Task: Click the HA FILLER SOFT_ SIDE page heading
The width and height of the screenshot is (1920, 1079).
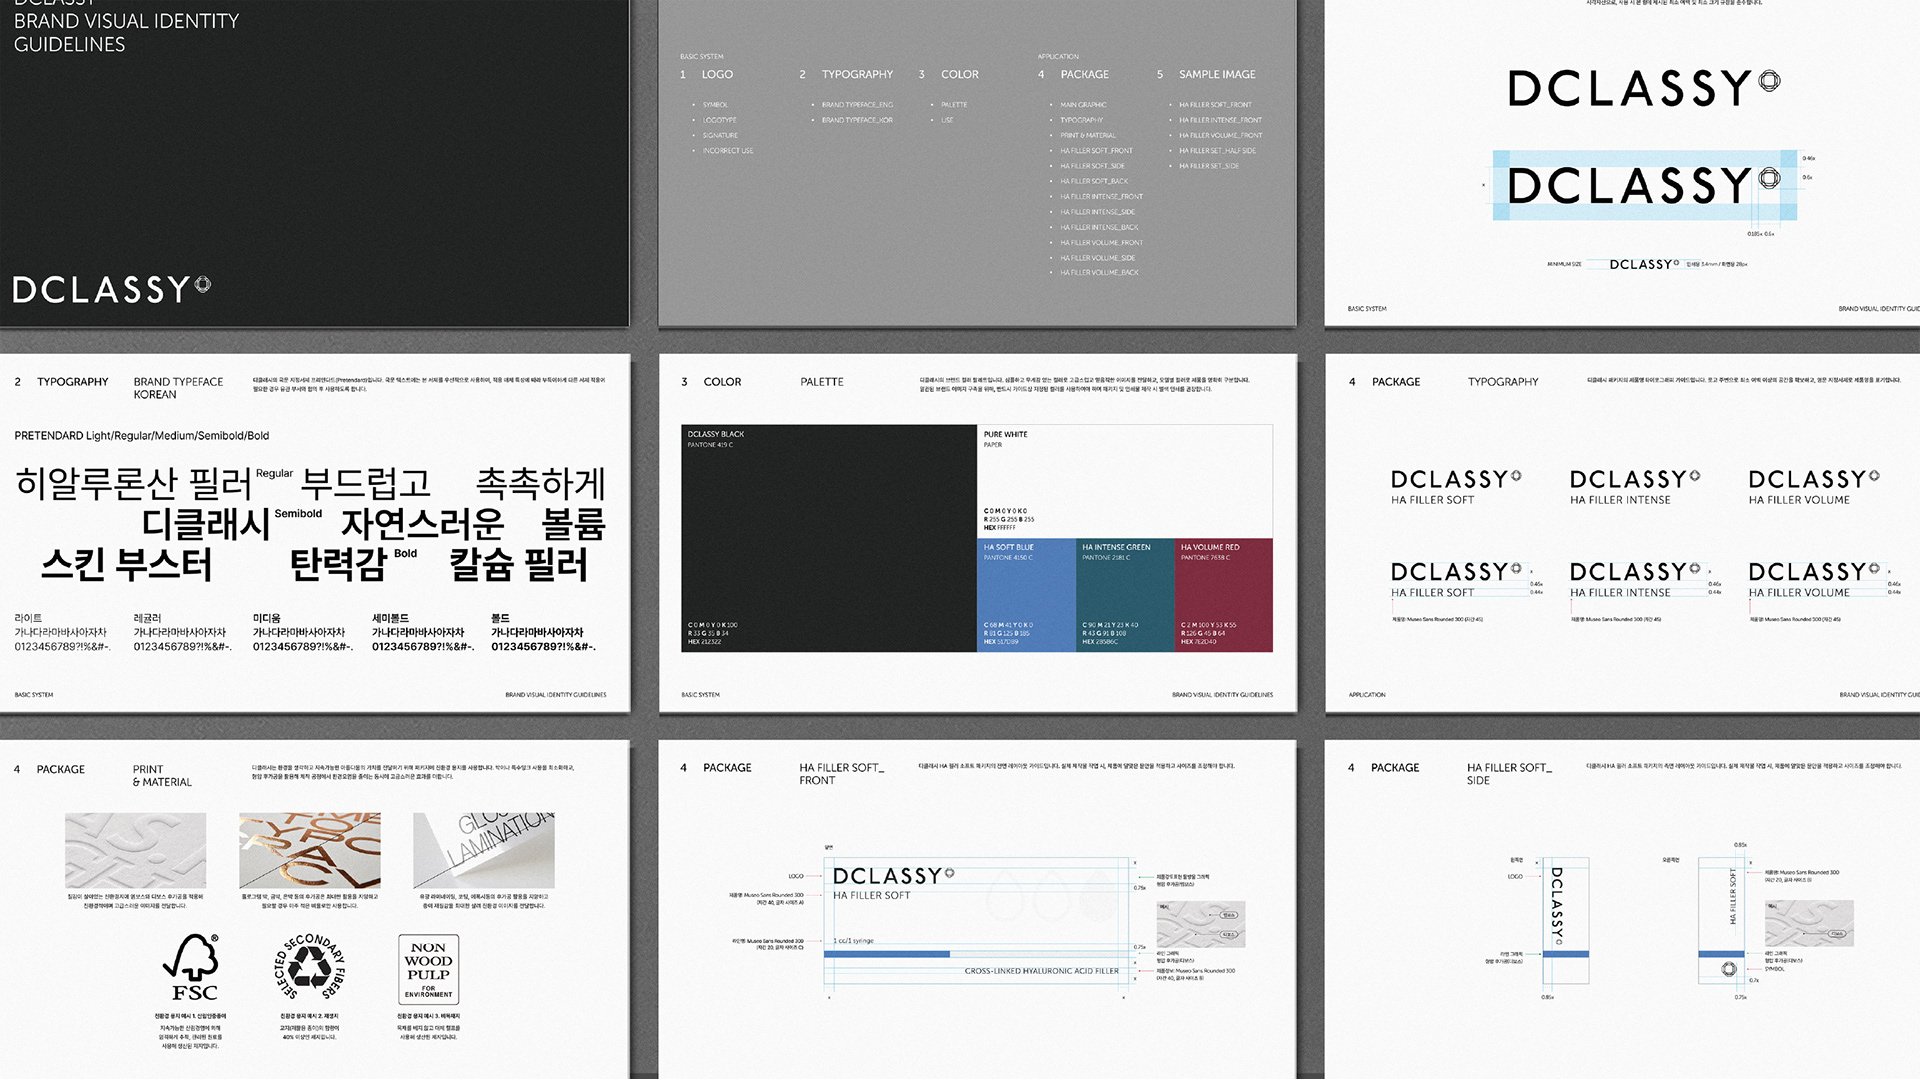Action: tap(1509, 774)
